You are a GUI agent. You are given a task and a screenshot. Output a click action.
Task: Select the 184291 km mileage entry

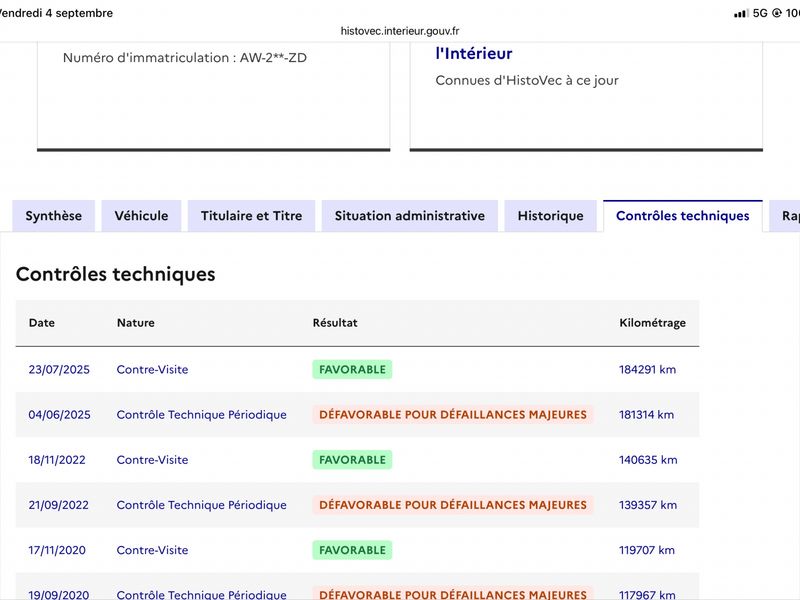point(647,369)
